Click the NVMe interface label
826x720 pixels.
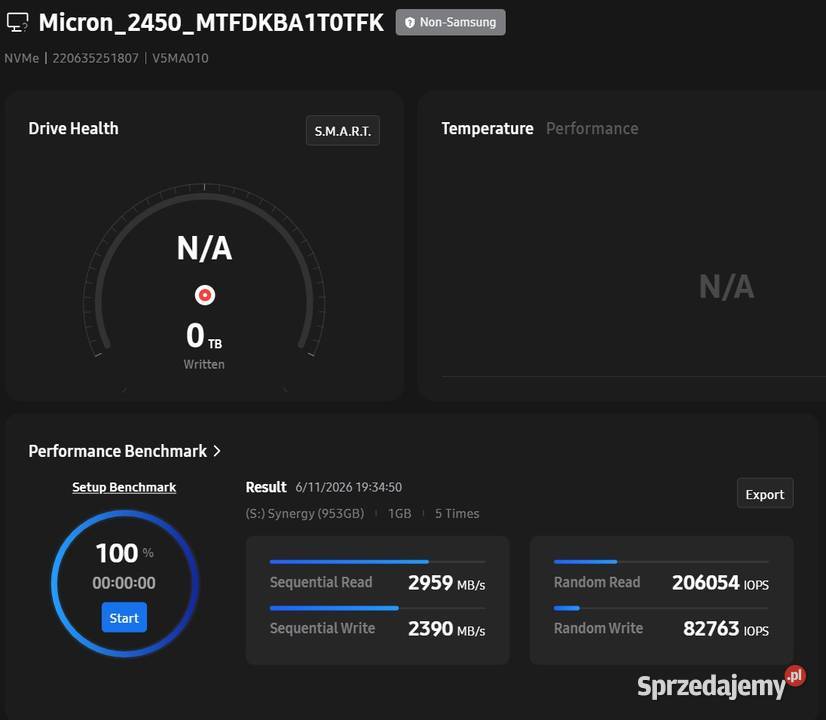pos(22,58)
